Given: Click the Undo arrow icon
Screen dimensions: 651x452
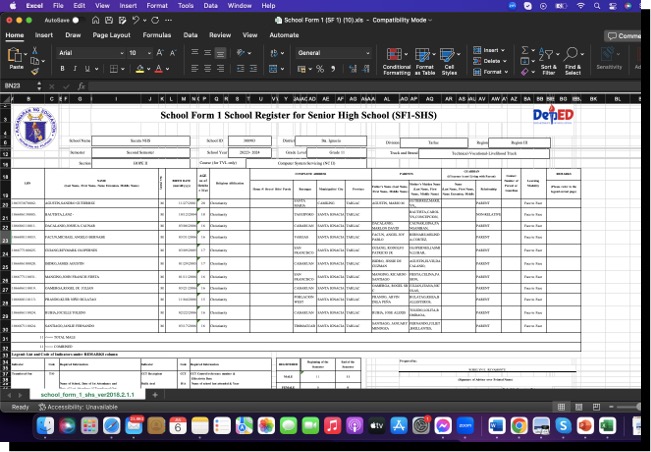Looking at the screenshot, I should [135, 20].
